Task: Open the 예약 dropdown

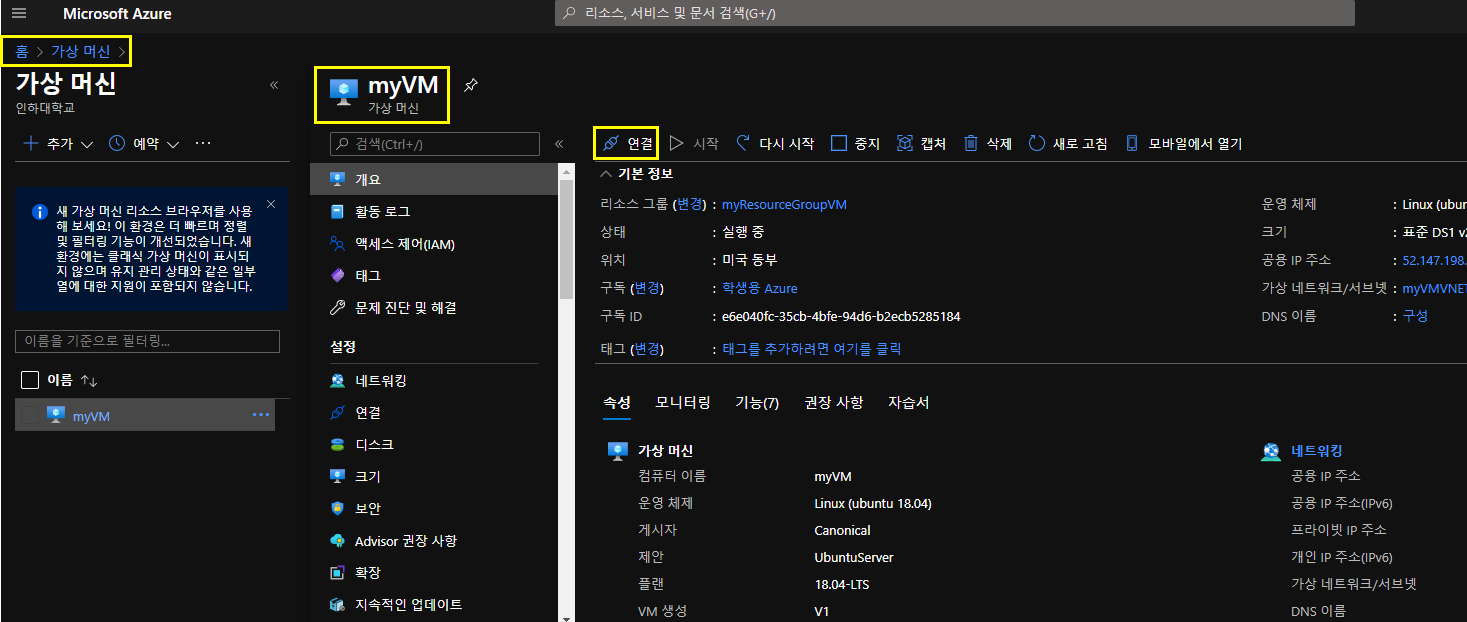Action: (144, 144)
